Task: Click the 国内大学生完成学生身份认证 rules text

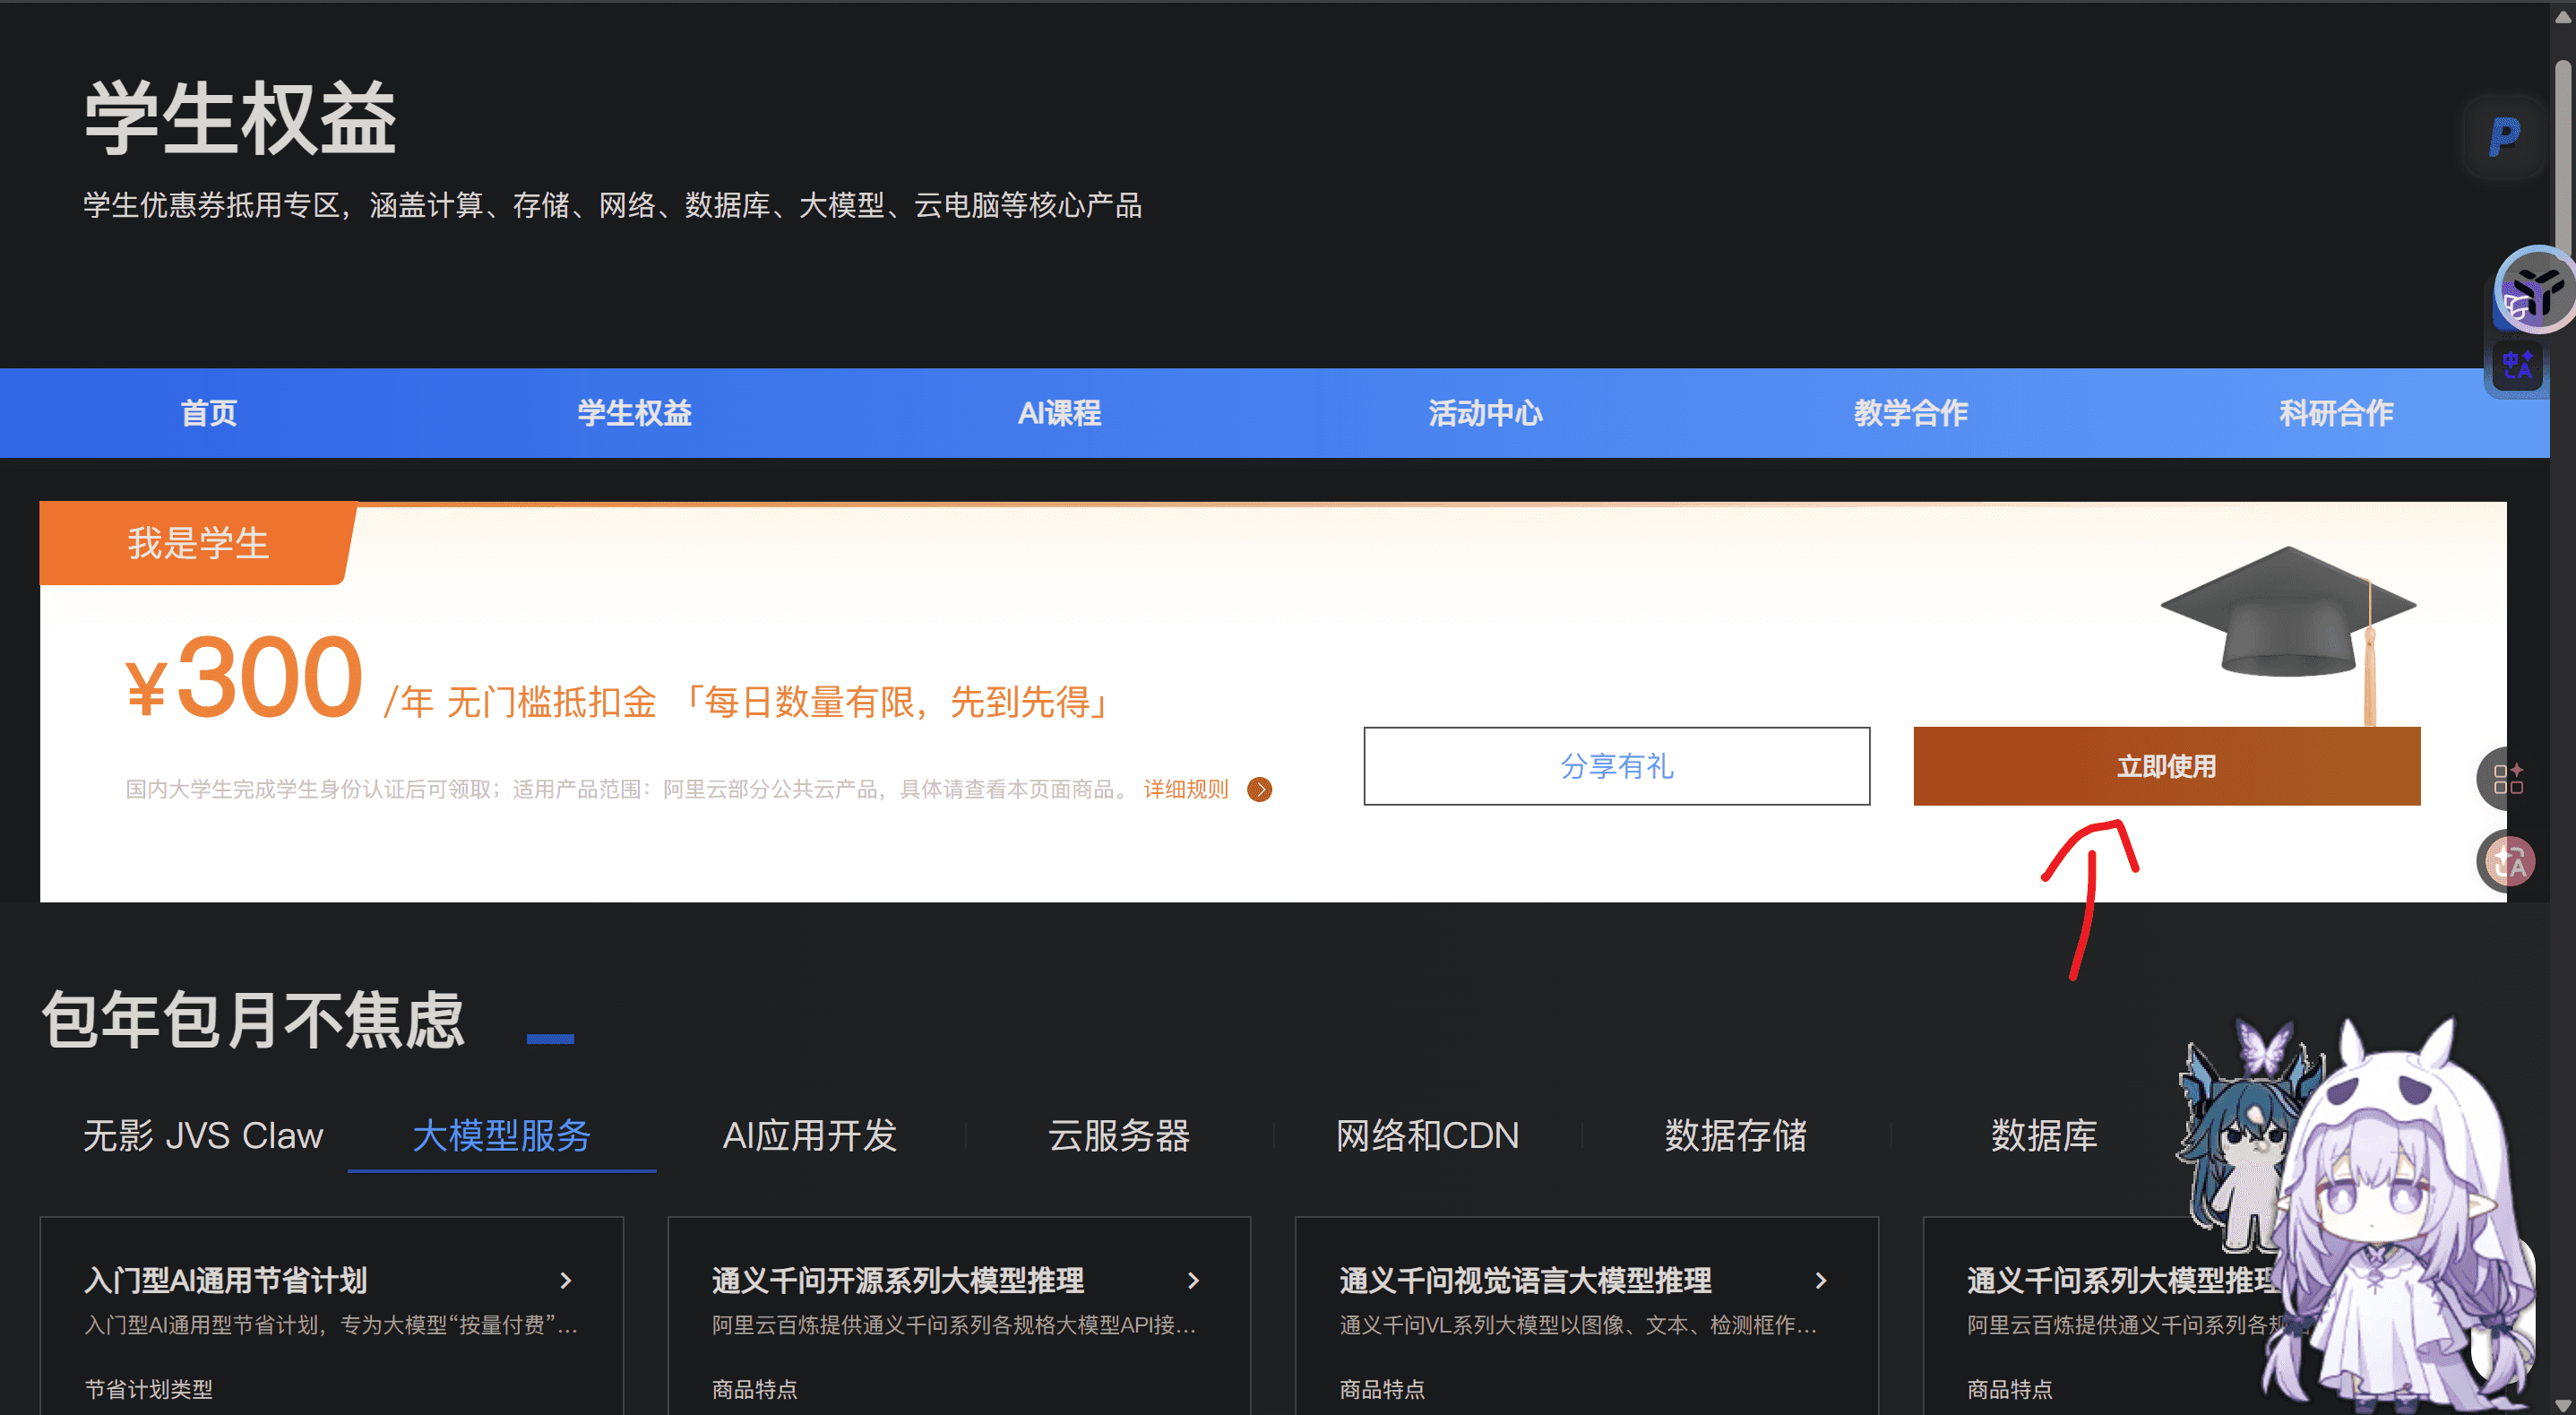Action: pos(628,790)
